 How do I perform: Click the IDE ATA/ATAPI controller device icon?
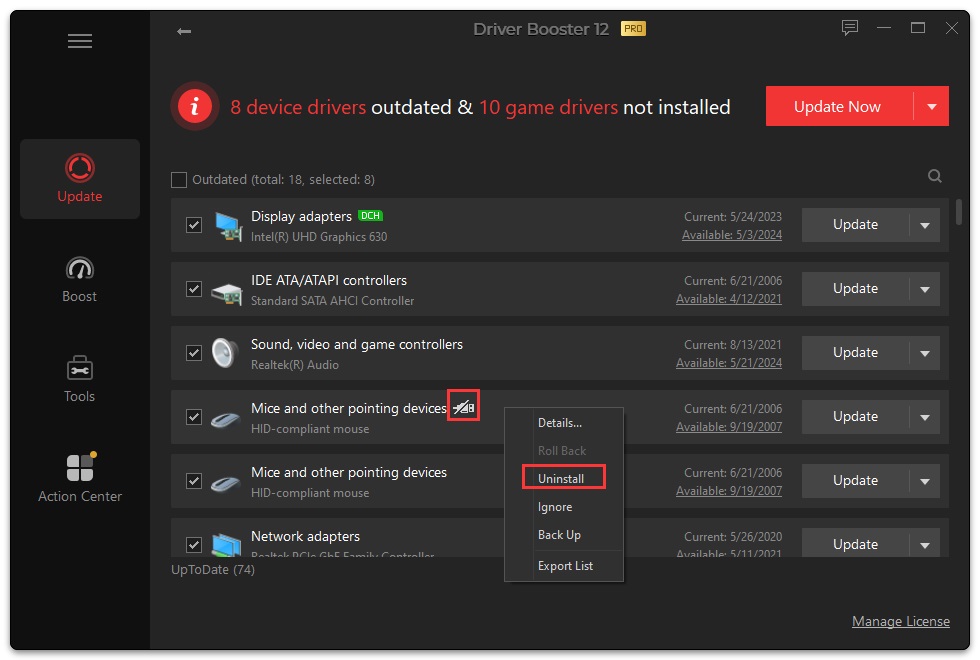pyautogui.click(x=226, y=293)
